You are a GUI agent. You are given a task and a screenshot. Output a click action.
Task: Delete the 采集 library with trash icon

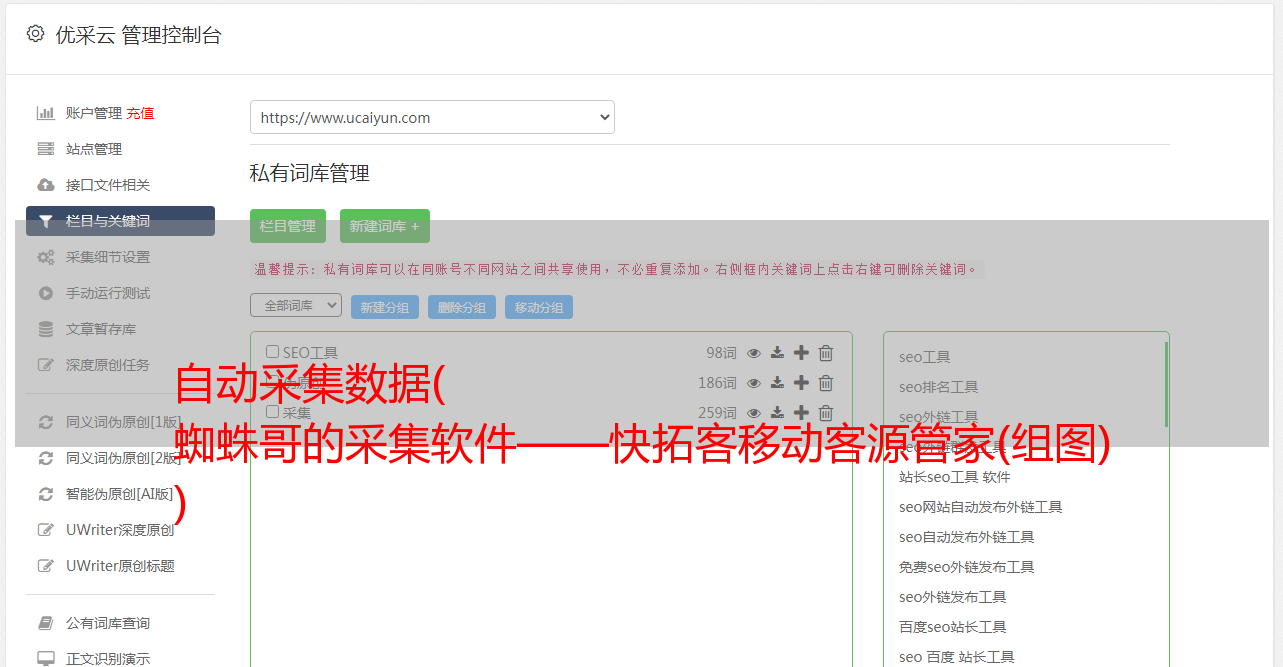click(826, 412)
